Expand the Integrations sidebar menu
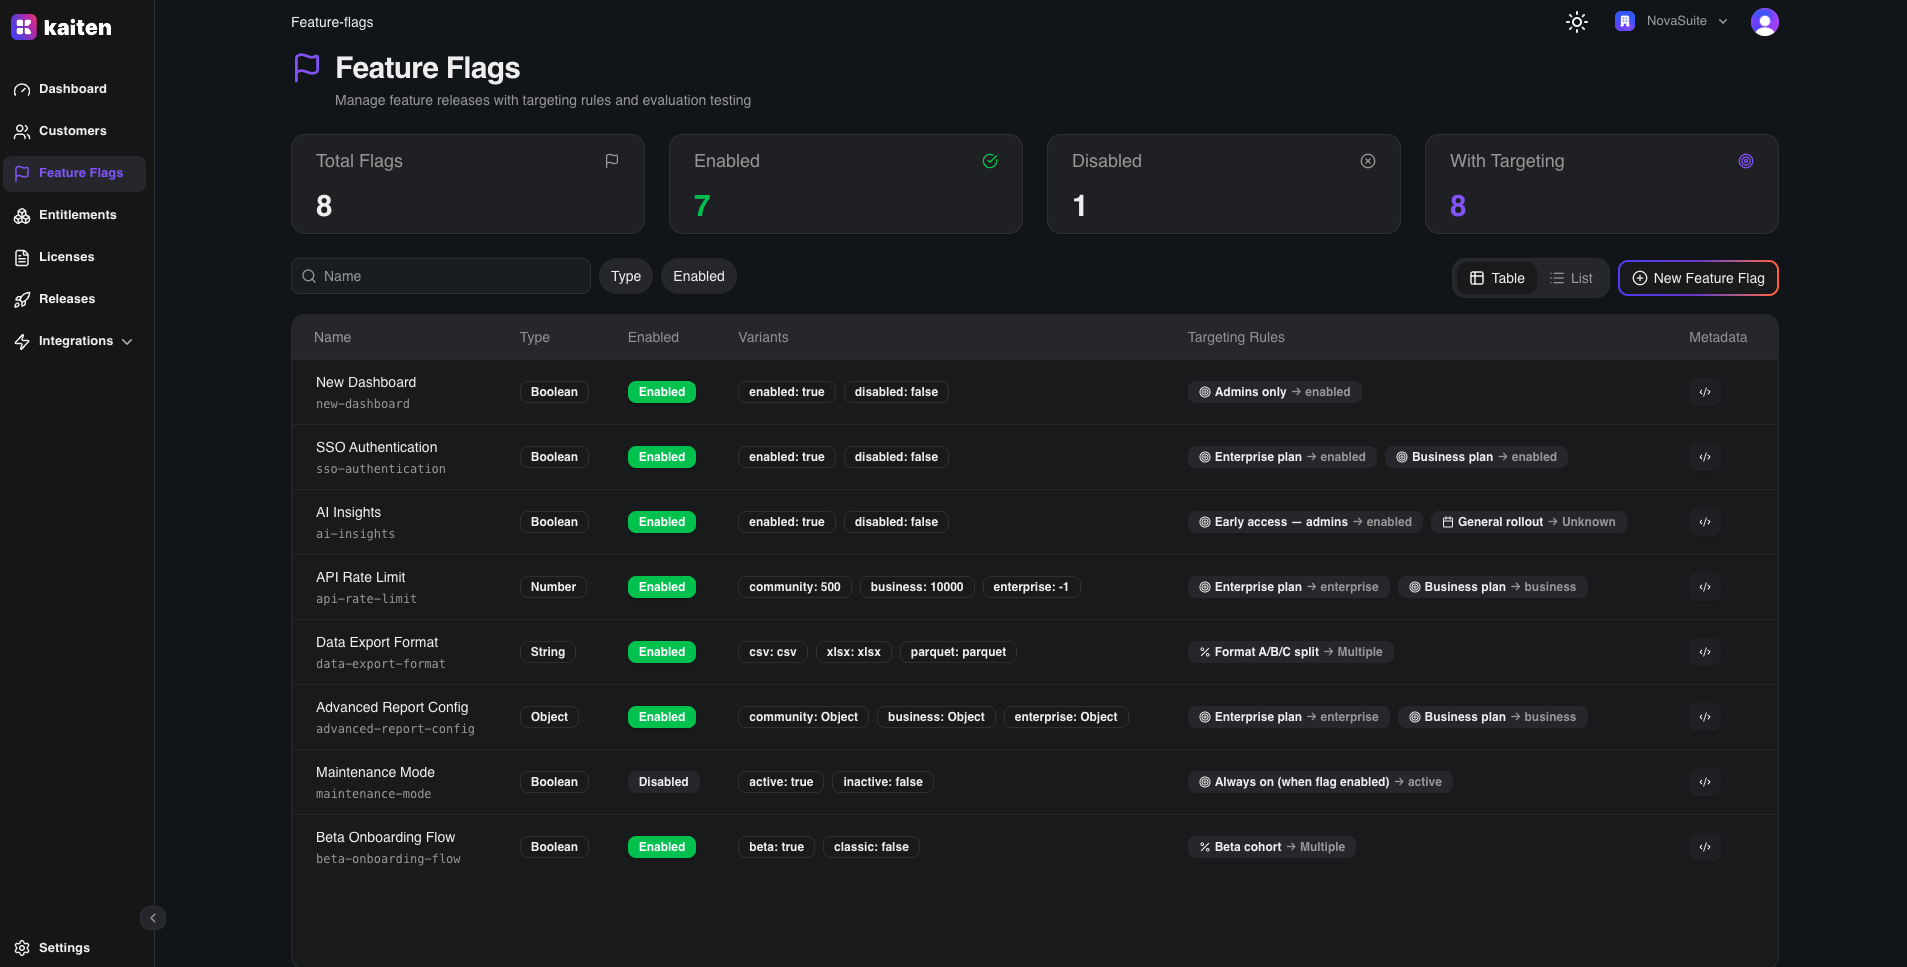1907x967 pixels. pyautogui.click(x=75, y=341)
